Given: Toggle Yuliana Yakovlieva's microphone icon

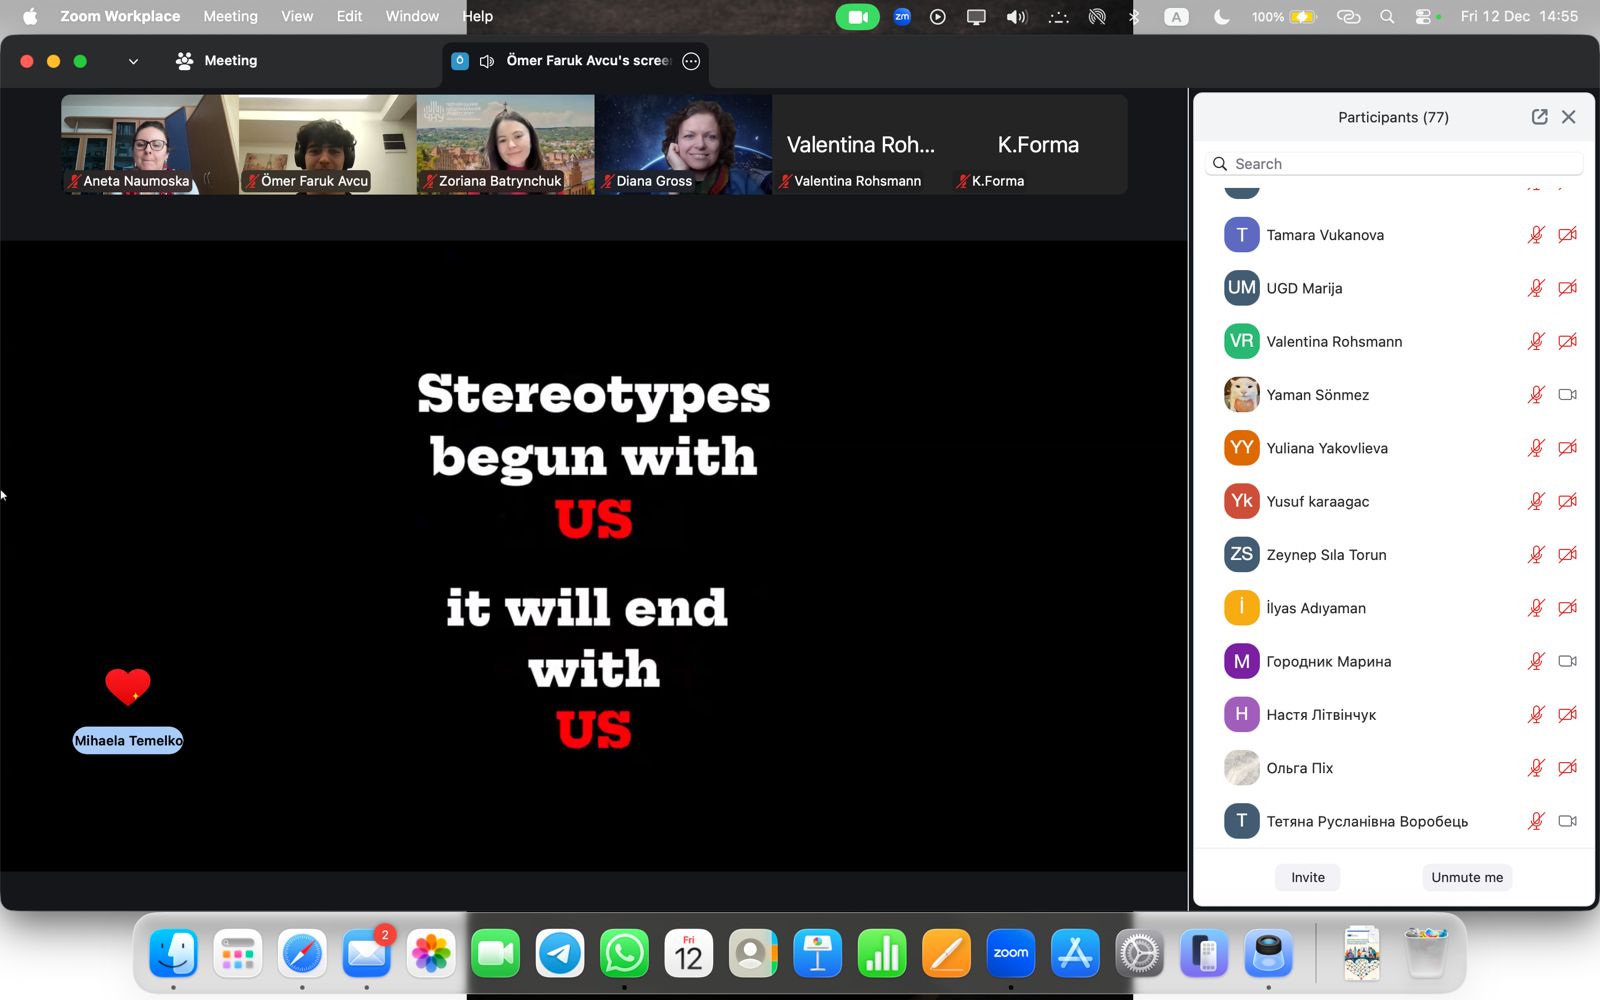Looking at the screenshot, I should [1536, 448].
